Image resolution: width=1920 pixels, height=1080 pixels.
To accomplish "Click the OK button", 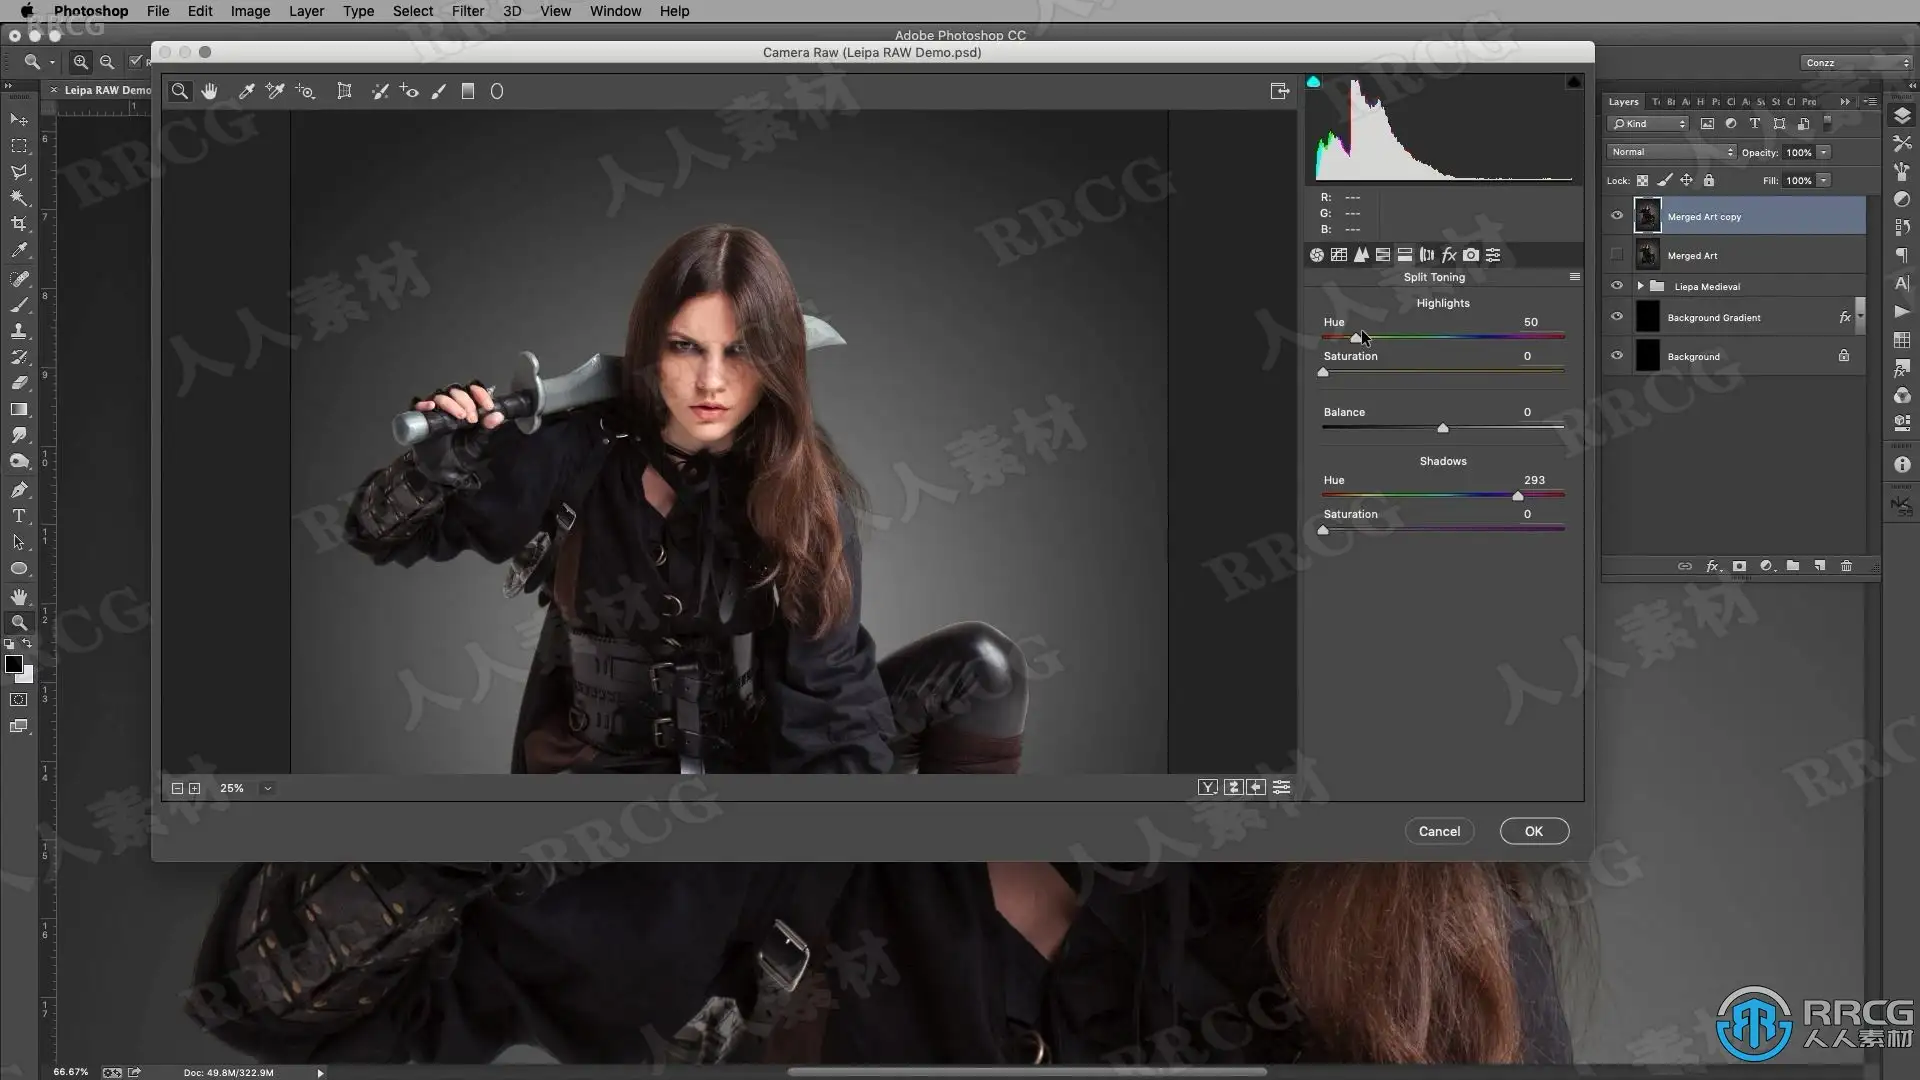I will 1533,831.
